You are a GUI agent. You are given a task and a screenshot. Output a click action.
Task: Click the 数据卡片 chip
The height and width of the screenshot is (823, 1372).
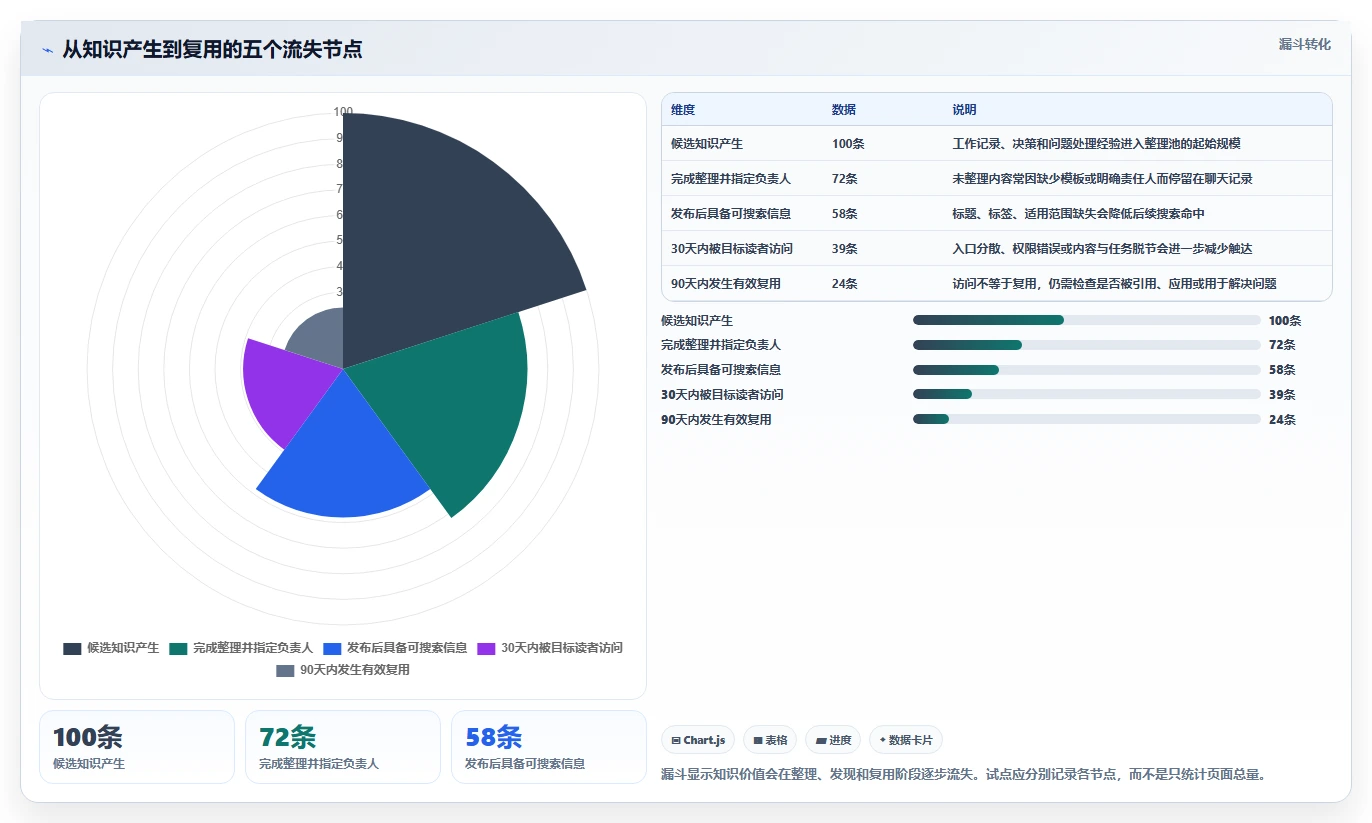[906, 740]
